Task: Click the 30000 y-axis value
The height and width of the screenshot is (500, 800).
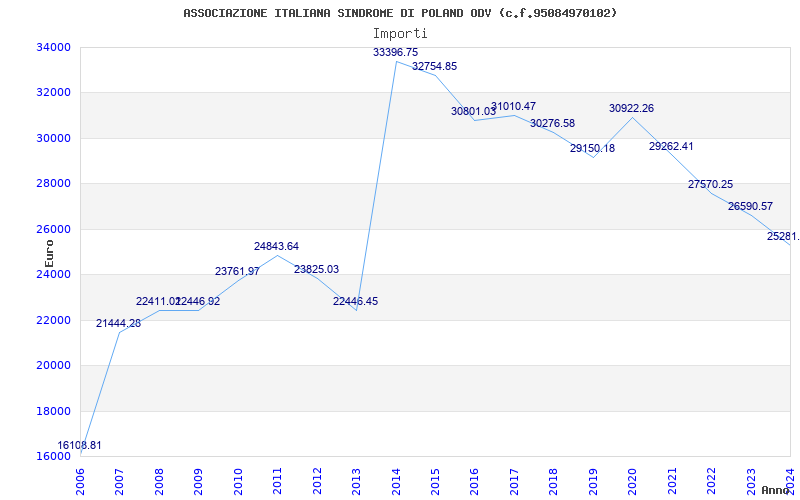Action: 53,138
